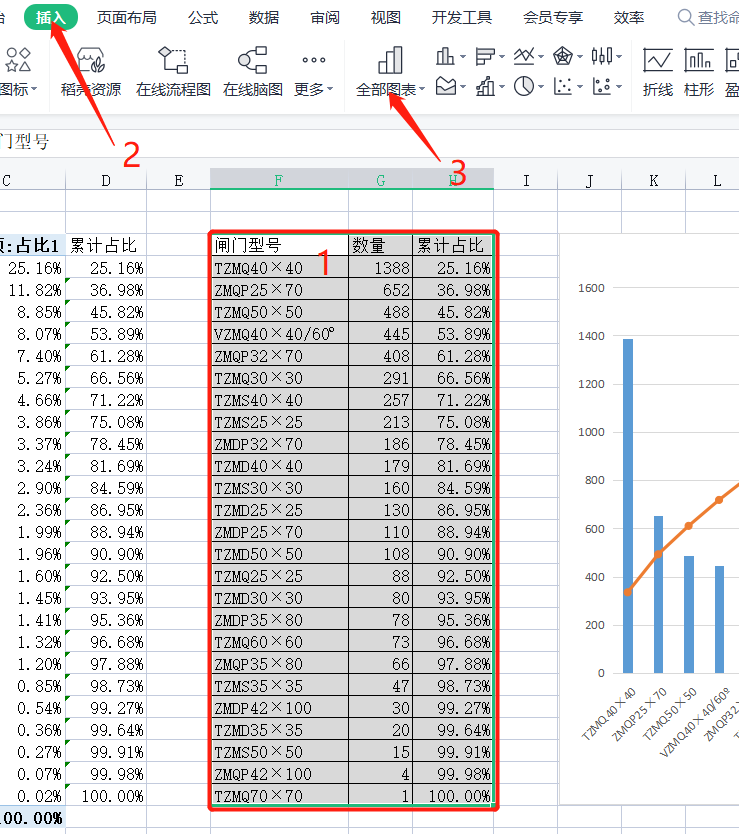
Task: Expand the 更多 dropdown
Action: click(314, 71)
